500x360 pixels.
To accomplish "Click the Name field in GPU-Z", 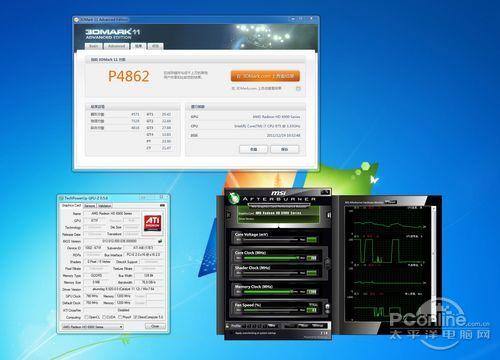I will [112, 213].
